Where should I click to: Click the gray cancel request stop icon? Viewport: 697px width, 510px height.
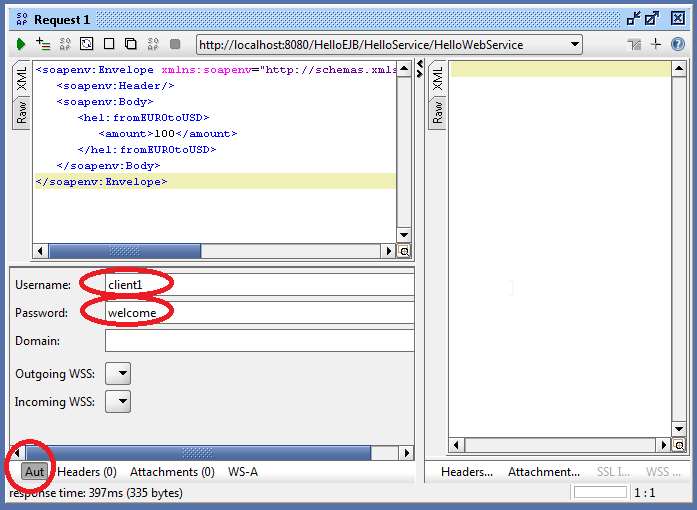[x=175, y=44]
